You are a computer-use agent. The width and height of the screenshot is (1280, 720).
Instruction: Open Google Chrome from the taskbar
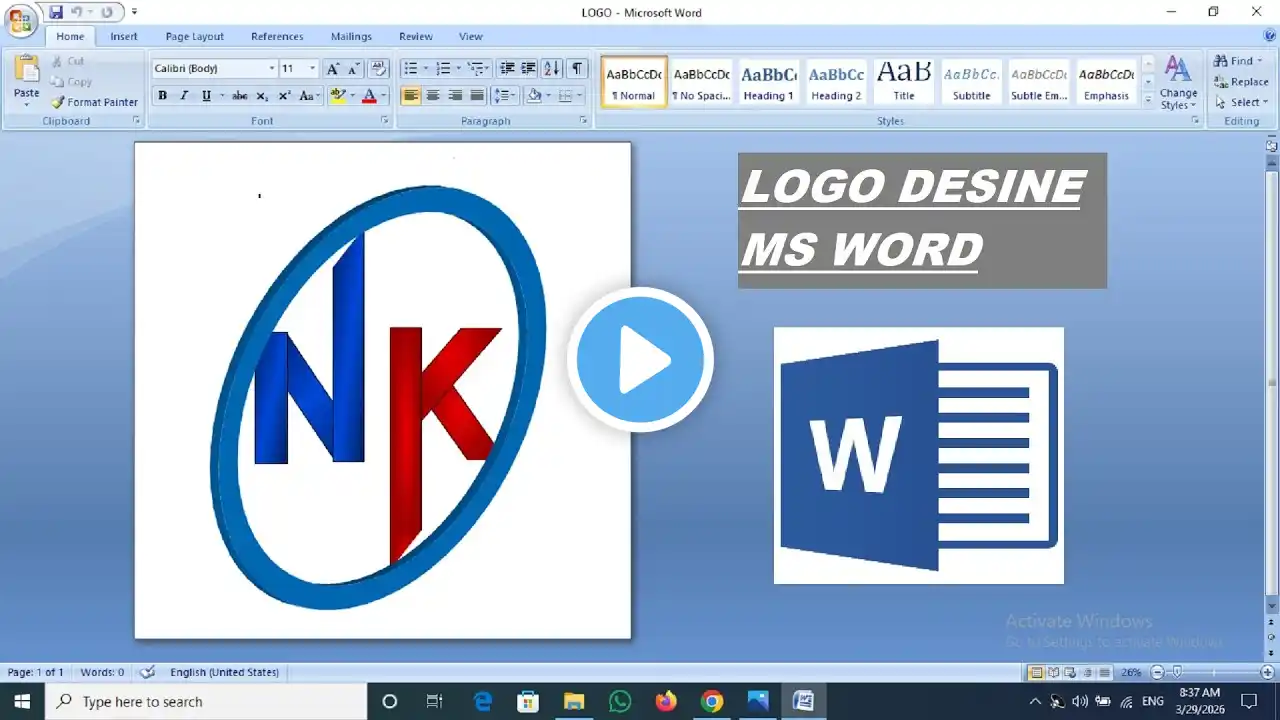click(x=712, y=701)
